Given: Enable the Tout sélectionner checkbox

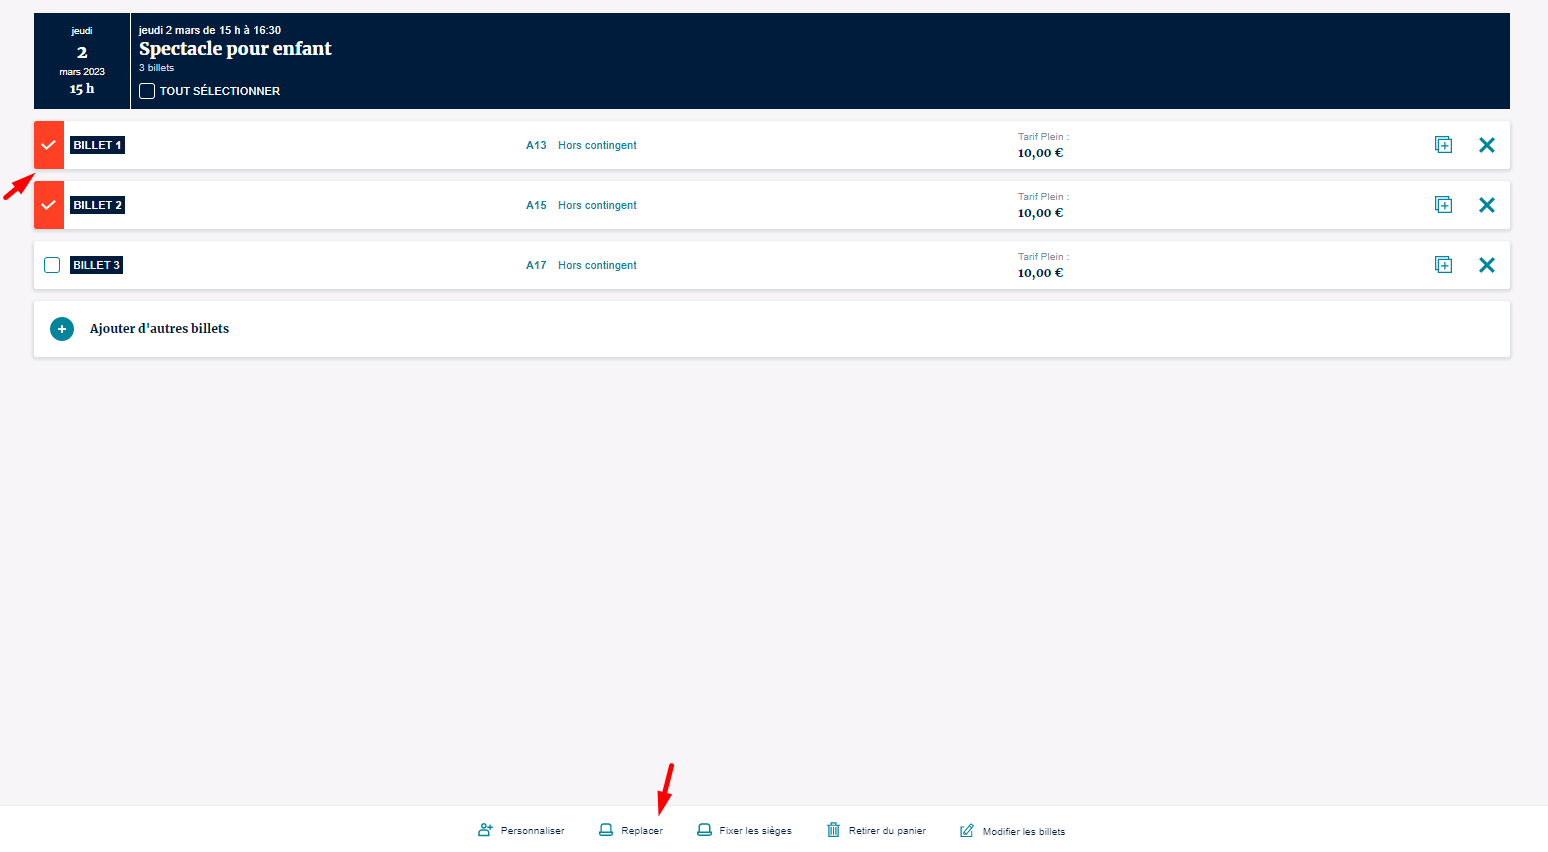Looking at the screenshot, I should tap(147, 91).
